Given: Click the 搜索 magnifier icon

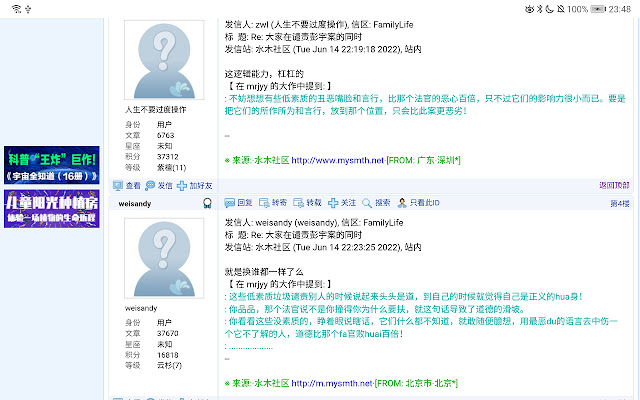Looking at the screenshot, I should click(x=367, y=203).
